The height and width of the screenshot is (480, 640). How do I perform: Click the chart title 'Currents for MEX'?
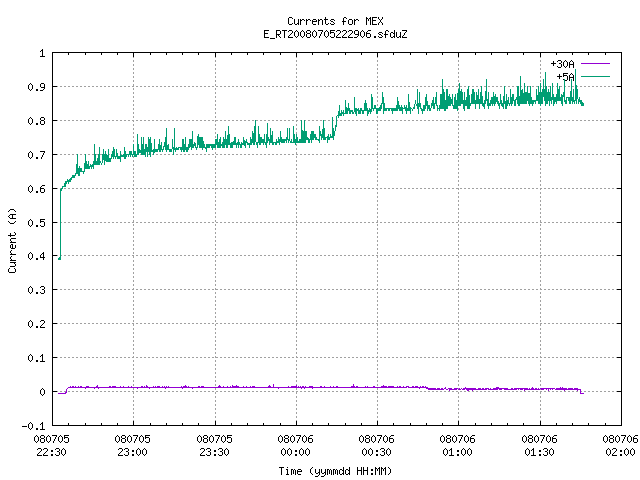335,21
